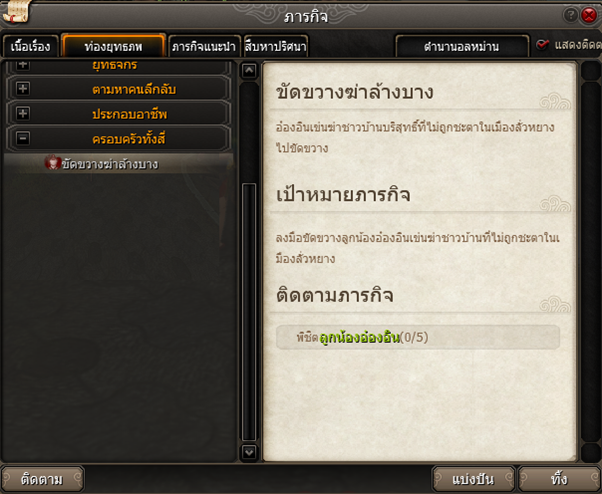The image size is (602, 494).
Task: Collapse the ครอบครัวทั้งสี่ category
Action: (23, 138)
